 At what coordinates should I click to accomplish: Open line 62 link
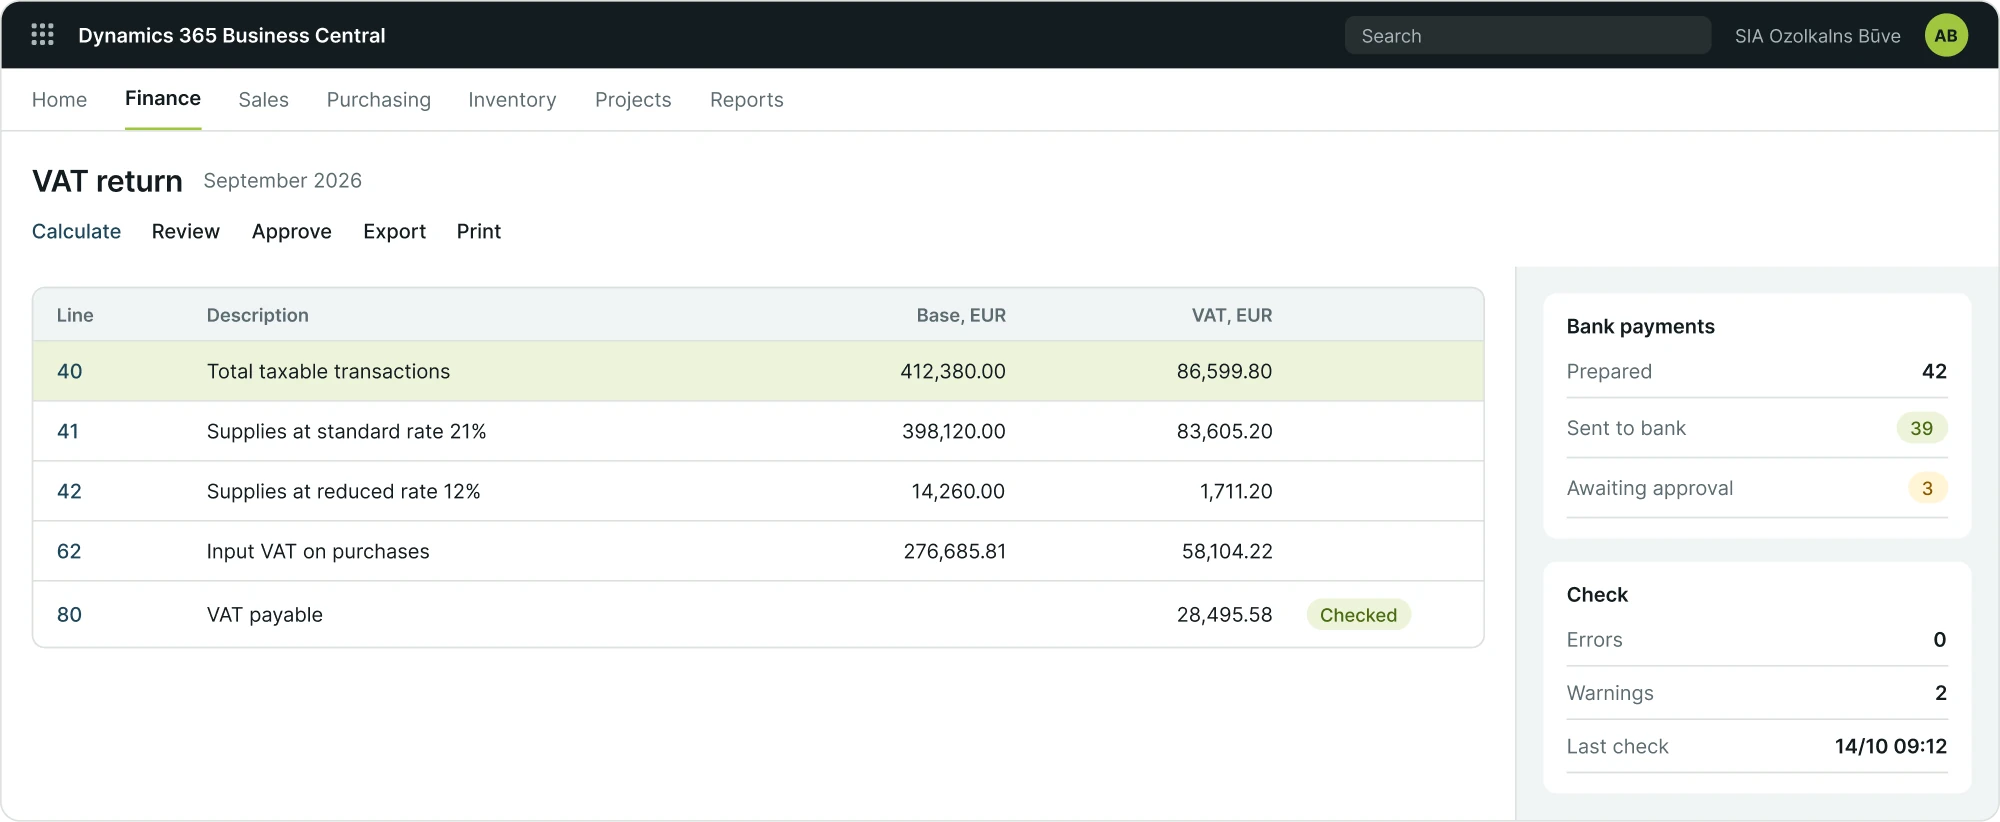click(x=69, y=551)
